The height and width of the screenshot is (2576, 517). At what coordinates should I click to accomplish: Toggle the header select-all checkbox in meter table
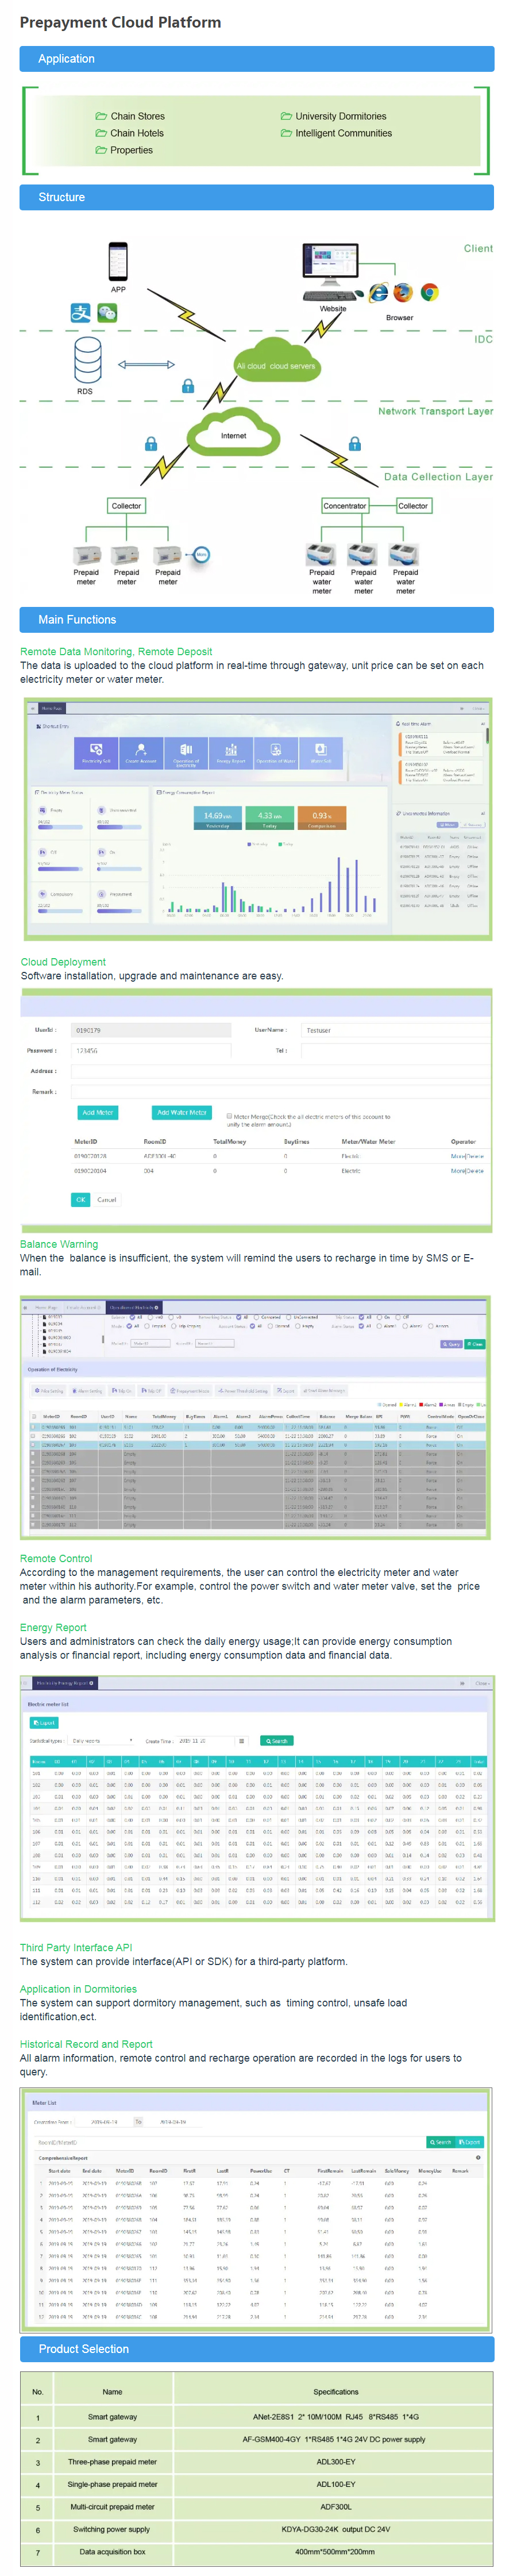[34, 1416]
